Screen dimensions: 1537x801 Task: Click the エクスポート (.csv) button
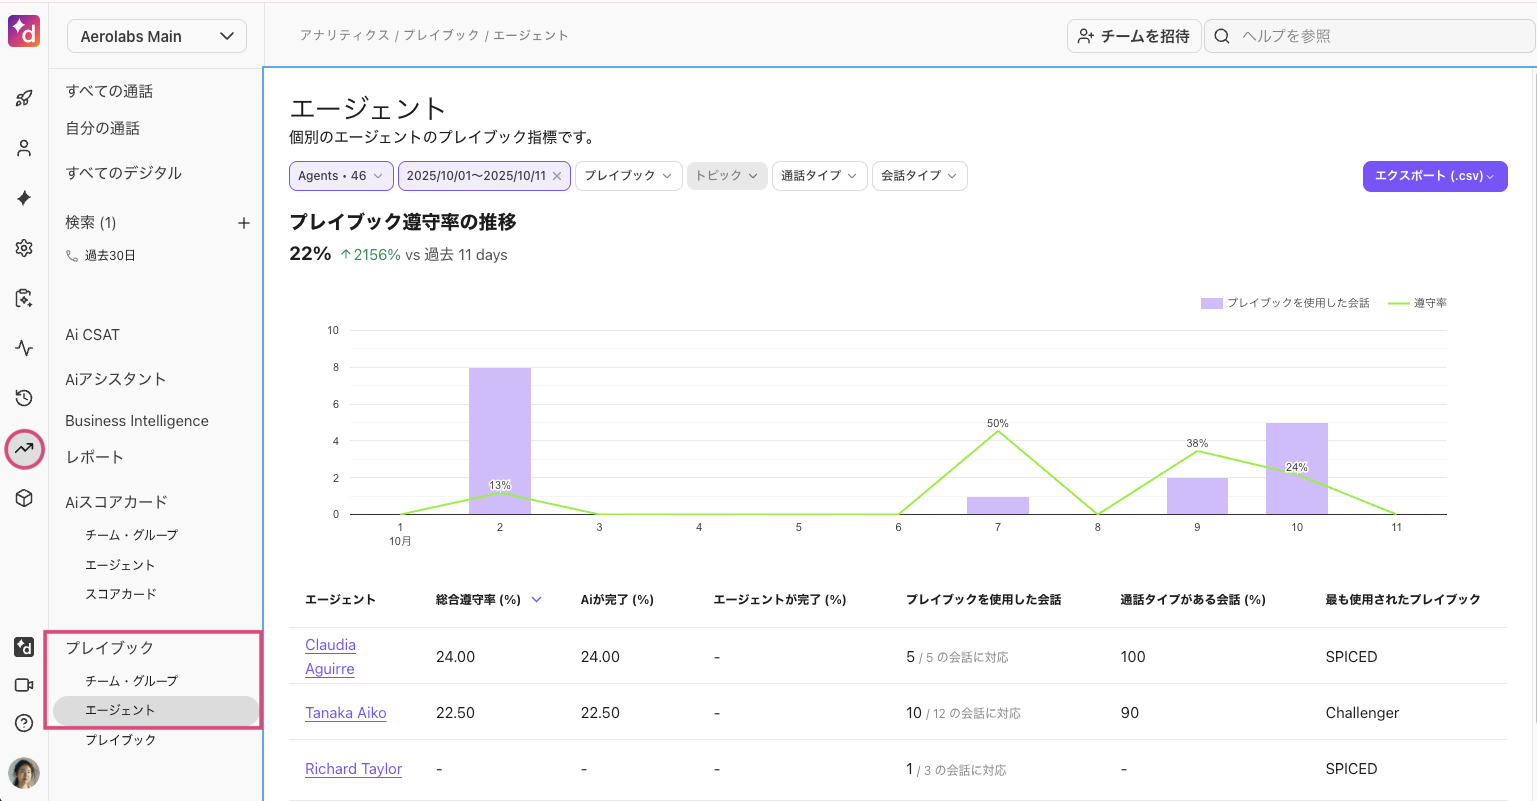(1434, 176)
